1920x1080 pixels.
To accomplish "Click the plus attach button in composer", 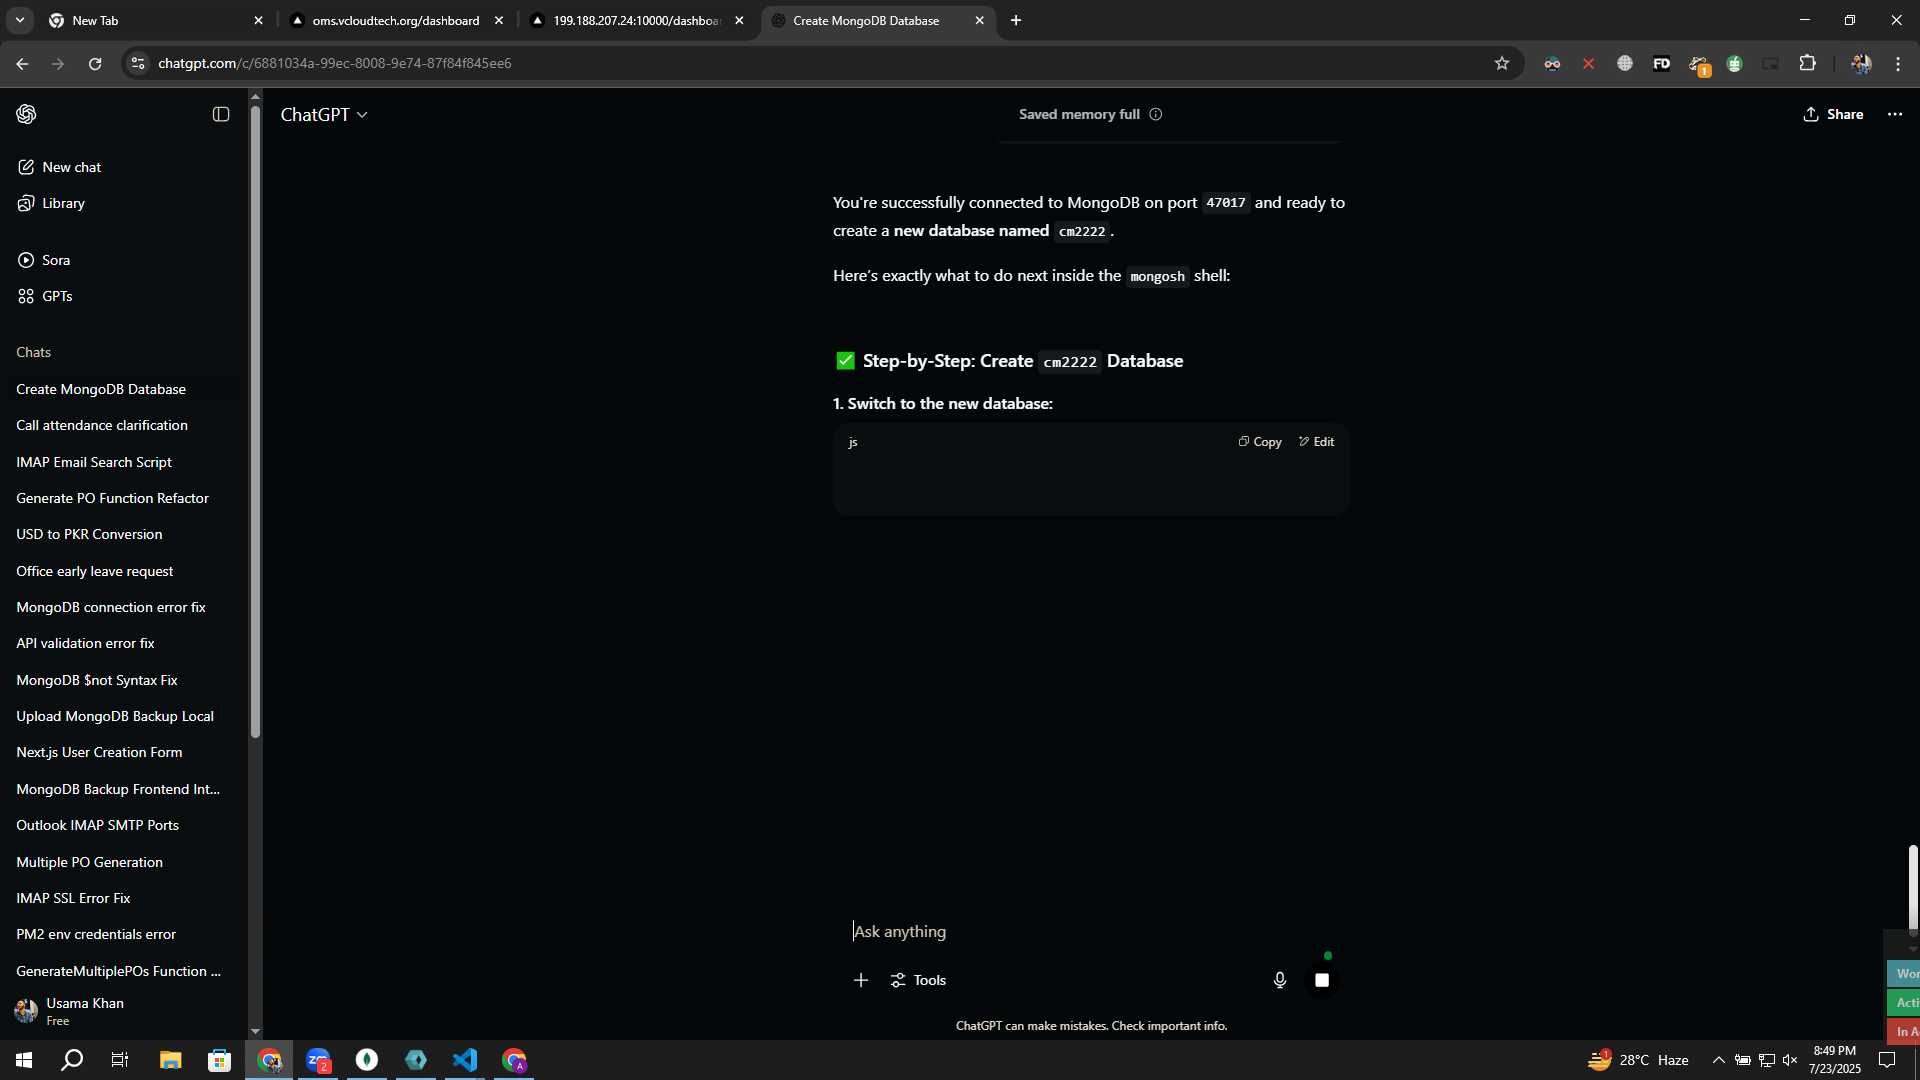I will (x=861, y=980).
